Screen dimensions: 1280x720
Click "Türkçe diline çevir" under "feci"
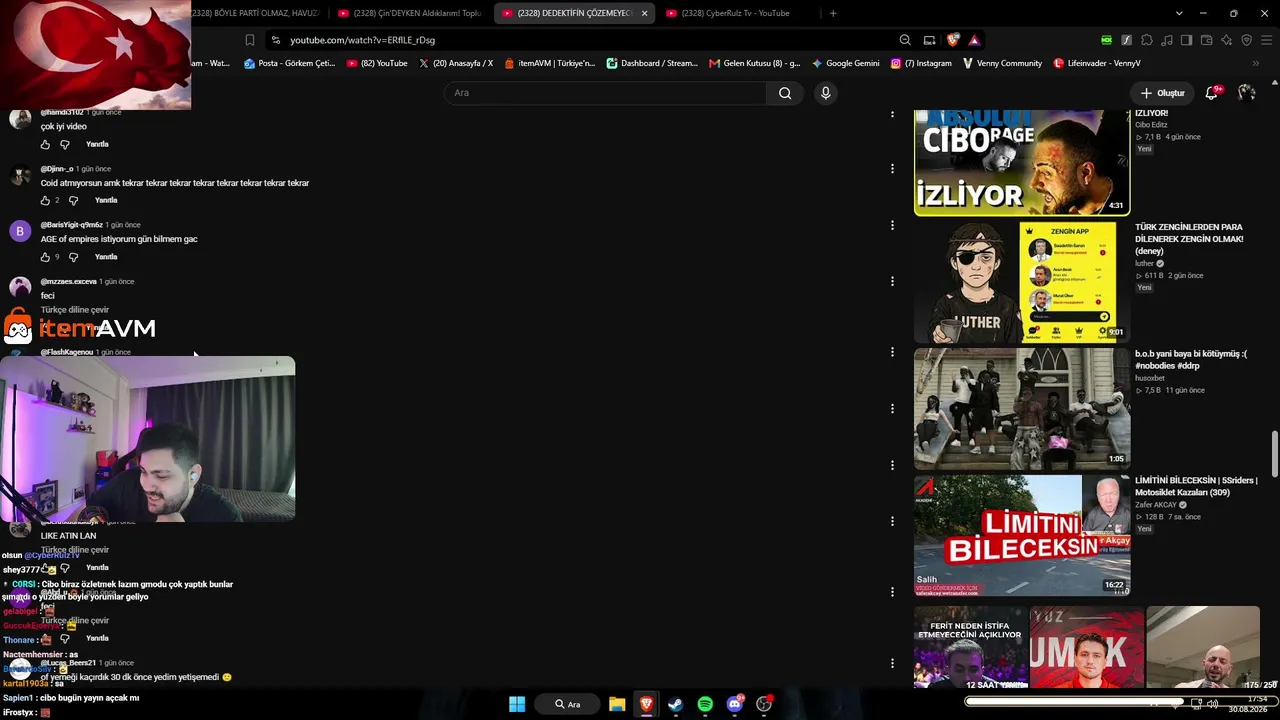[x=75, y=310]
